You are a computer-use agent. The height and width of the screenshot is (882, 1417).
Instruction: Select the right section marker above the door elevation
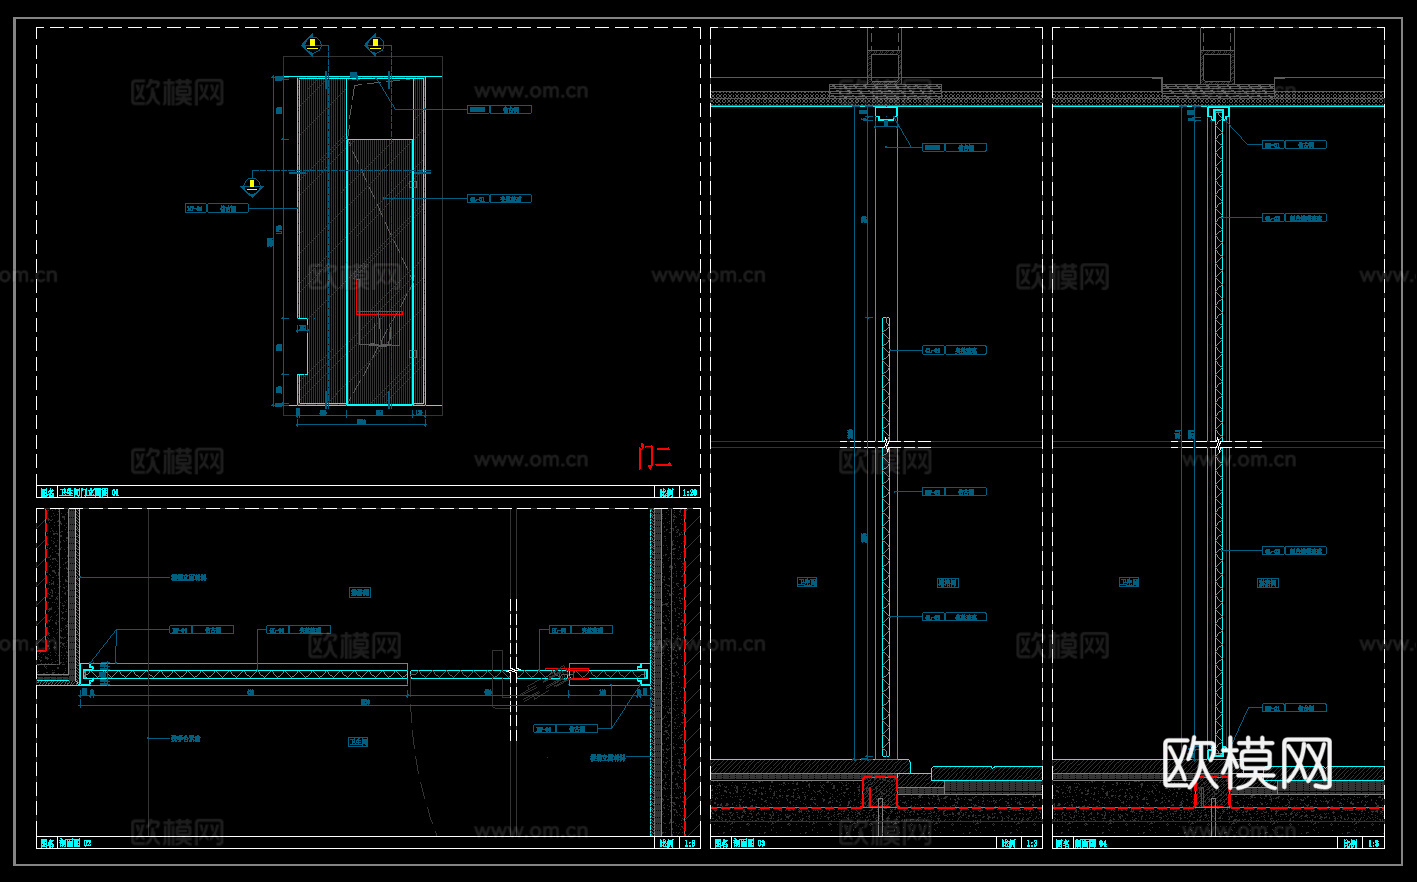point(375,44)
